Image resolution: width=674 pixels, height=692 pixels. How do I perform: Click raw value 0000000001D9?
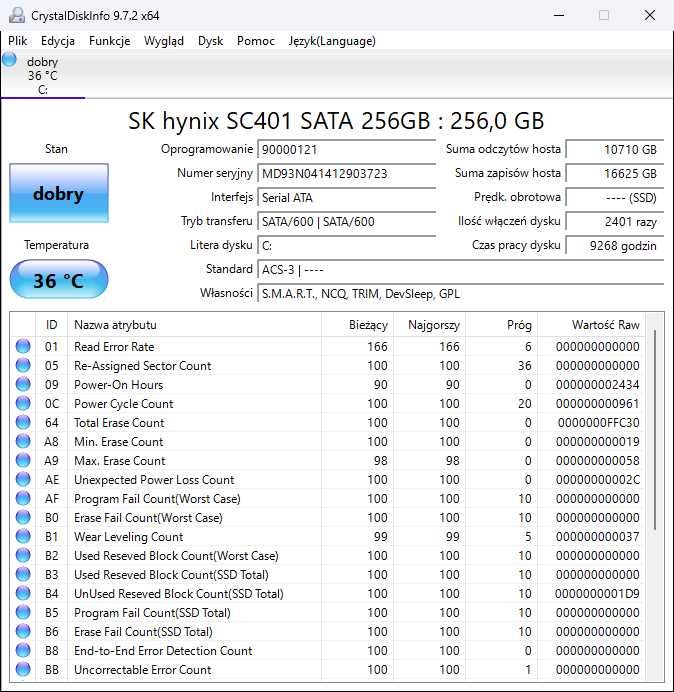point(597,594)
